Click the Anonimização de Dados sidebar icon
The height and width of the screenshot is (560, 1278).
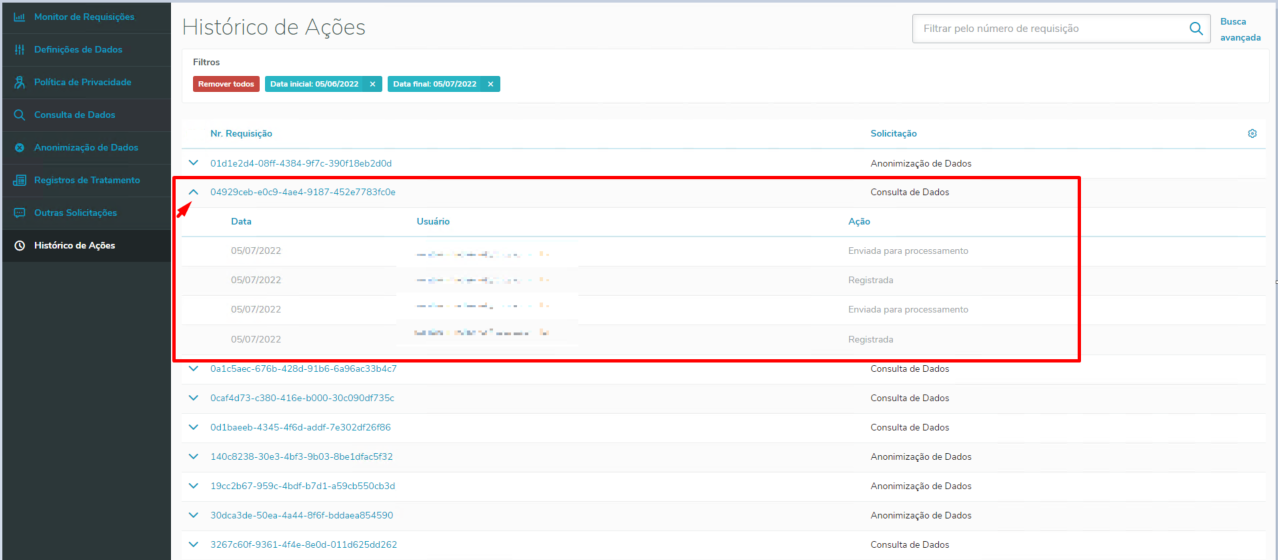click(x=19, y=148)
